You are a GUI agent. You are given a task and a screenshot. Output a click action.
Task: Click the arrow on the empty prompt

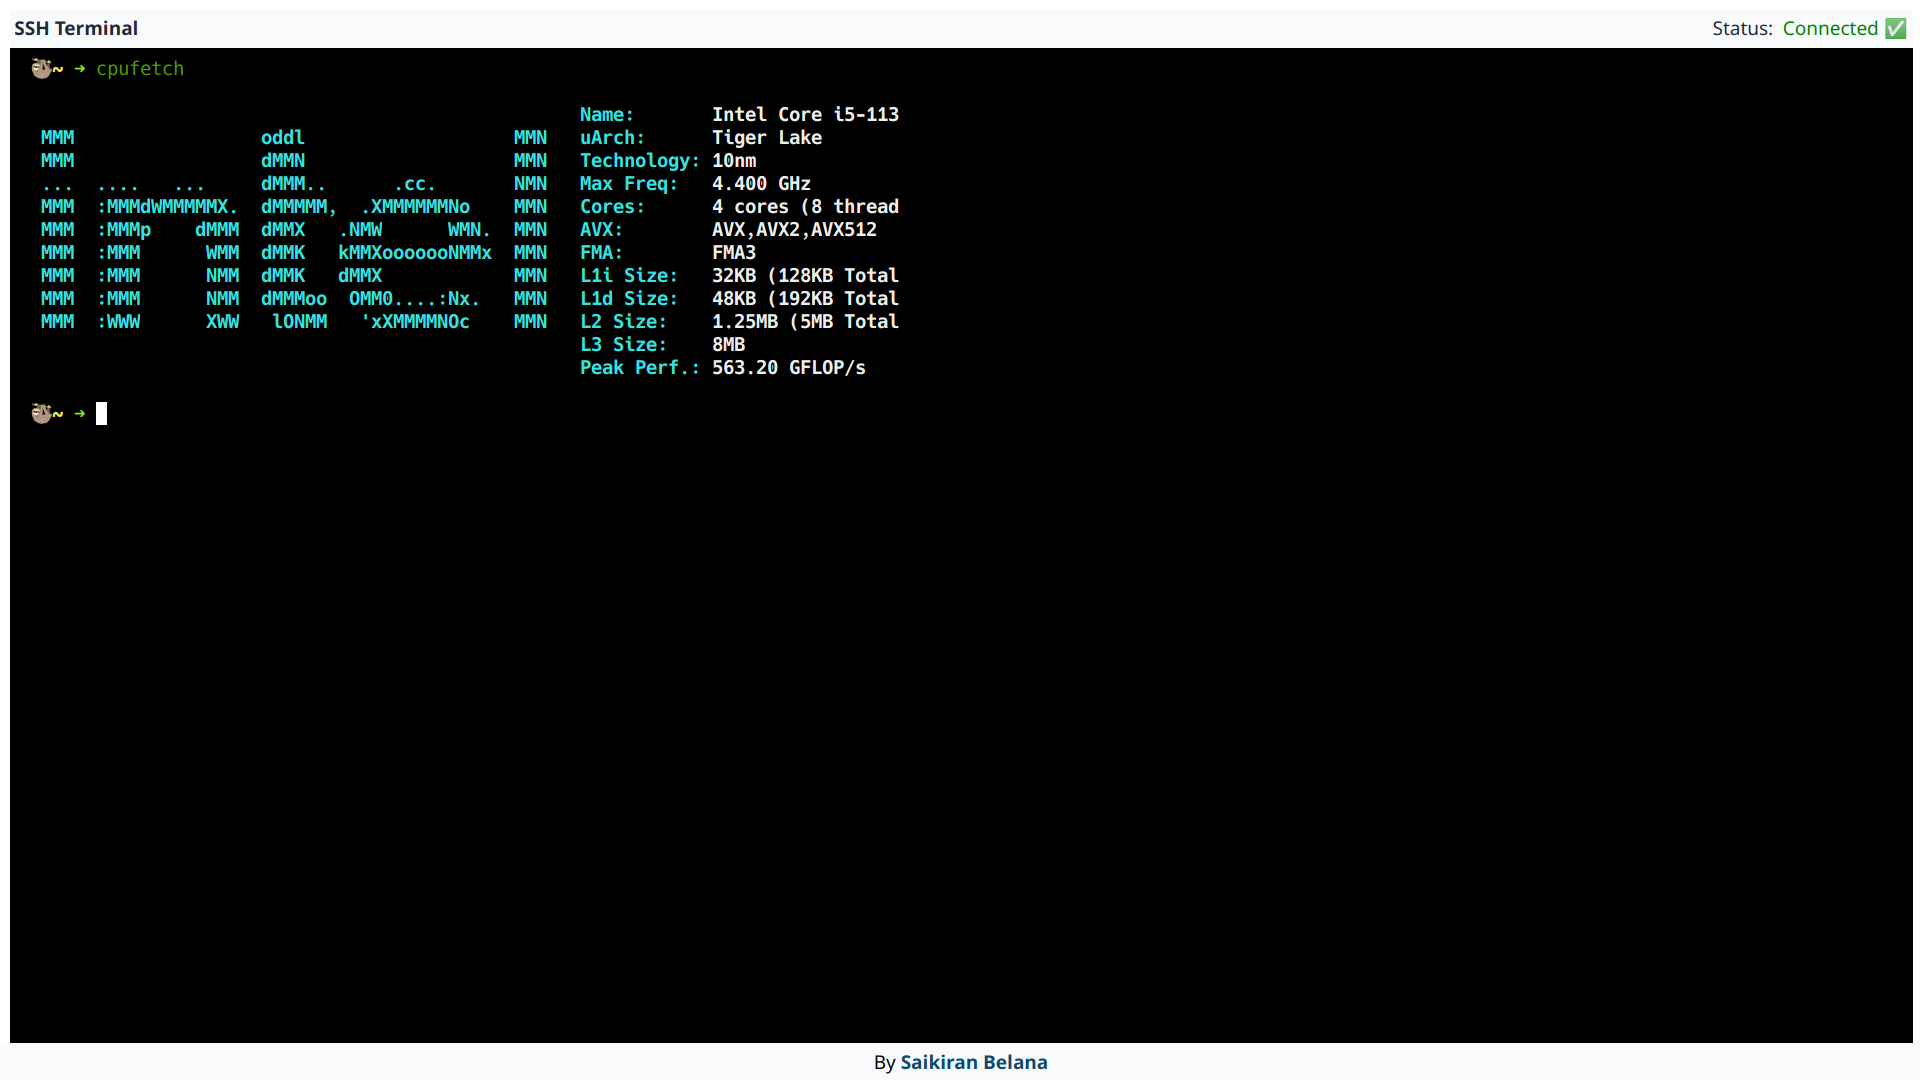click(80, 413)
